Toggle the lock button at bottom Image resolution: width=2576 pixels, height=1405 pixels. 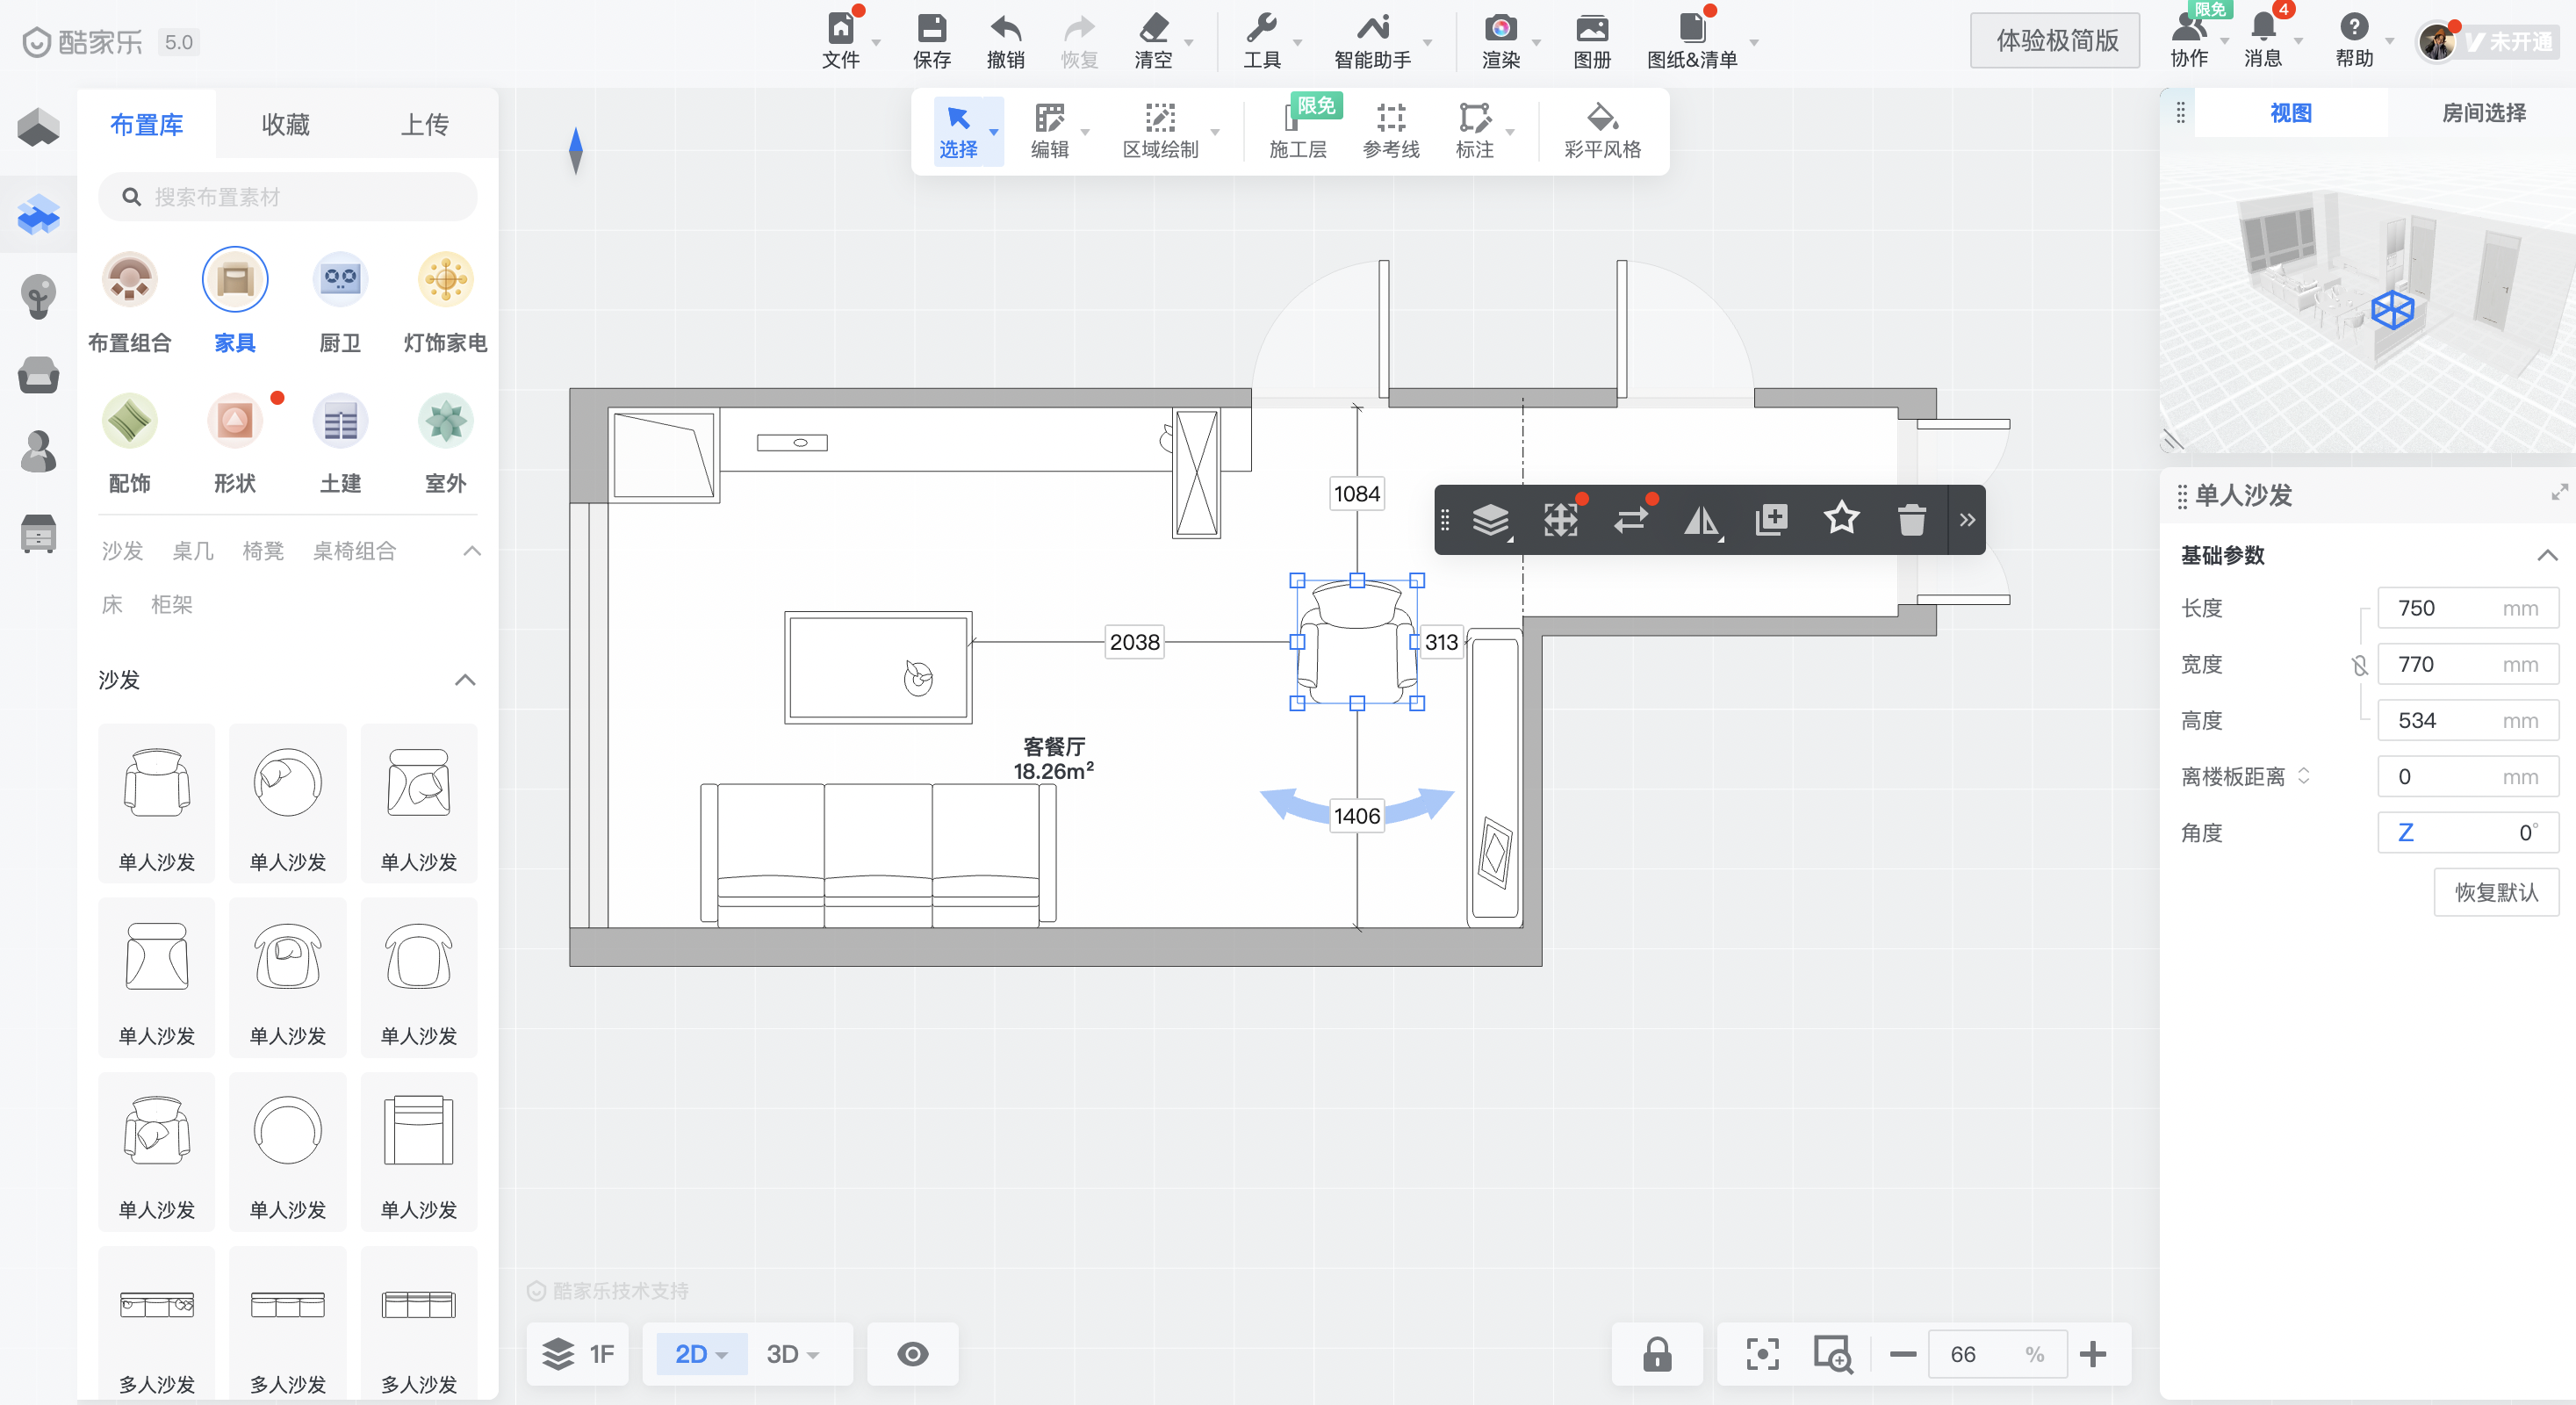(x=1657, y=1354)
